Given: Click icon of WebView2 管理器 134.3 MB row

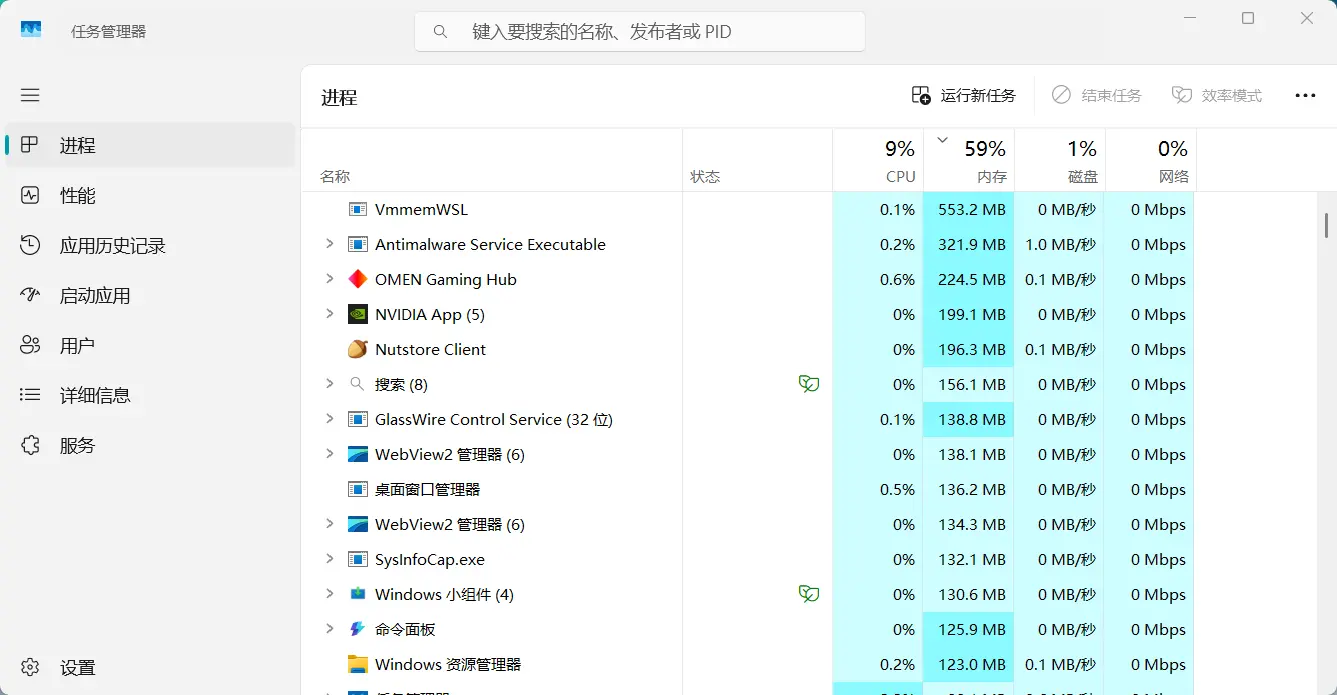Looking at the screenshot, I should [357, 524].
